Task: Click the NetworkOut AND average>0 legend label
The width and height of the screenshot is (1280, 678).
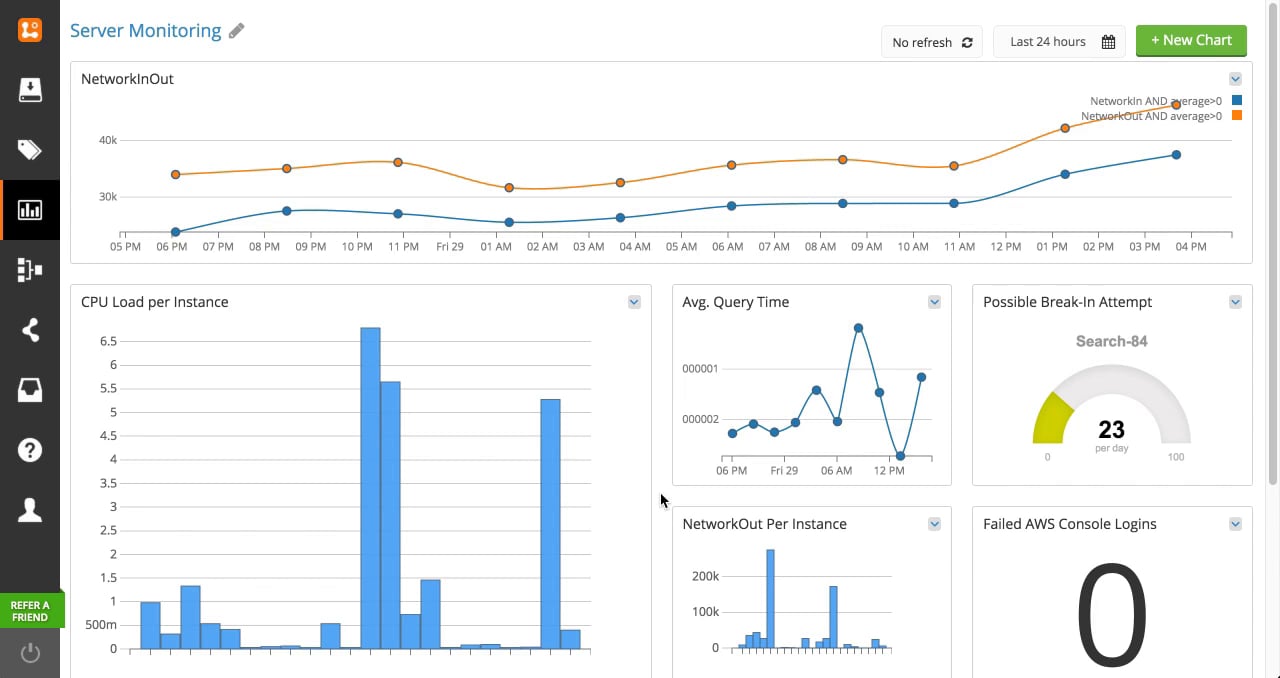Action: (1151, 116)
